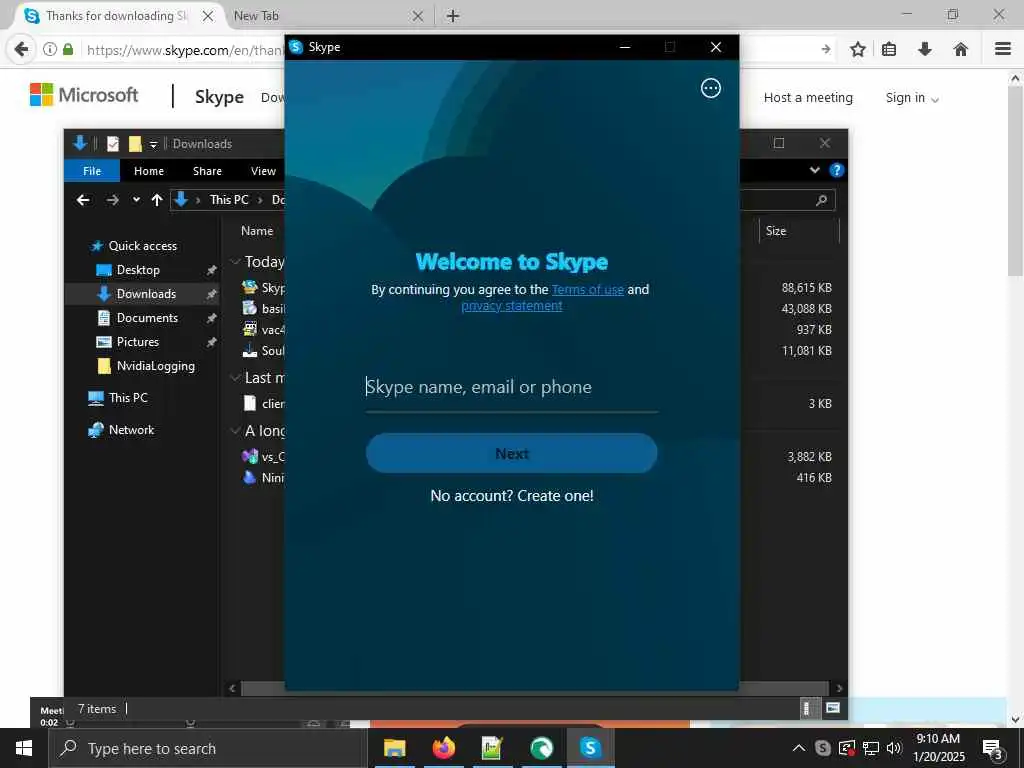1024x768 pixels.
Task: Click the Explorer search magnifier icon
Action: coord(822,200)
